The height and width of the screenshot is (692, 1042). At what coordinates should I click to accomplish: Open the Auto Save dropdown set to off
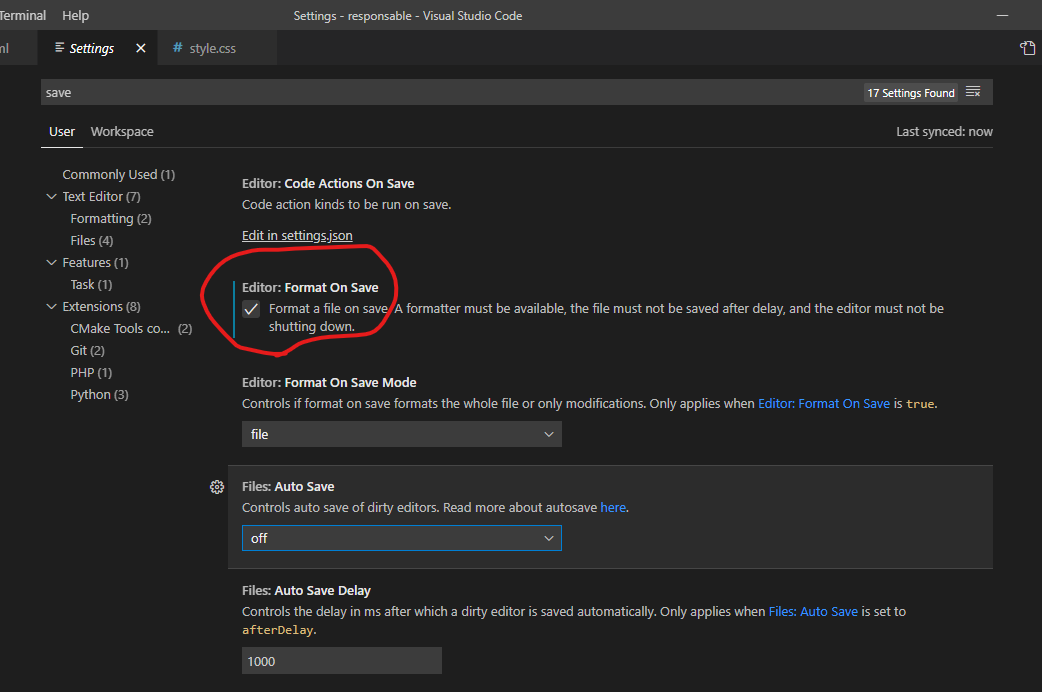tap(401, 538)
